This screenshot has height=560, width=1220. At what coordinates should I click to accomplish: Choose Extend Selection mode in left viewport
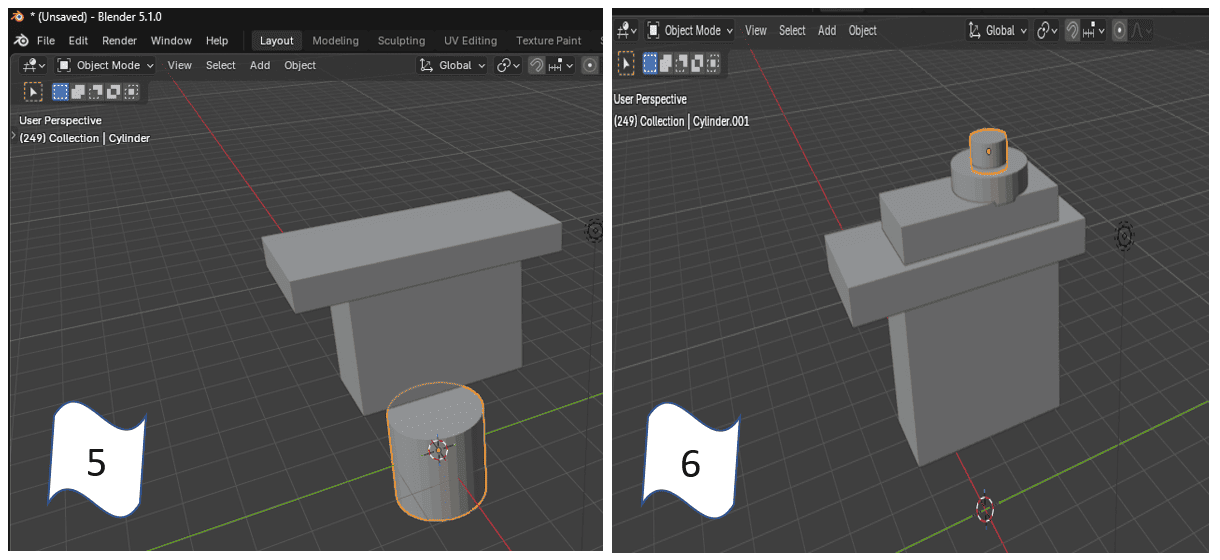pos(78,92)
